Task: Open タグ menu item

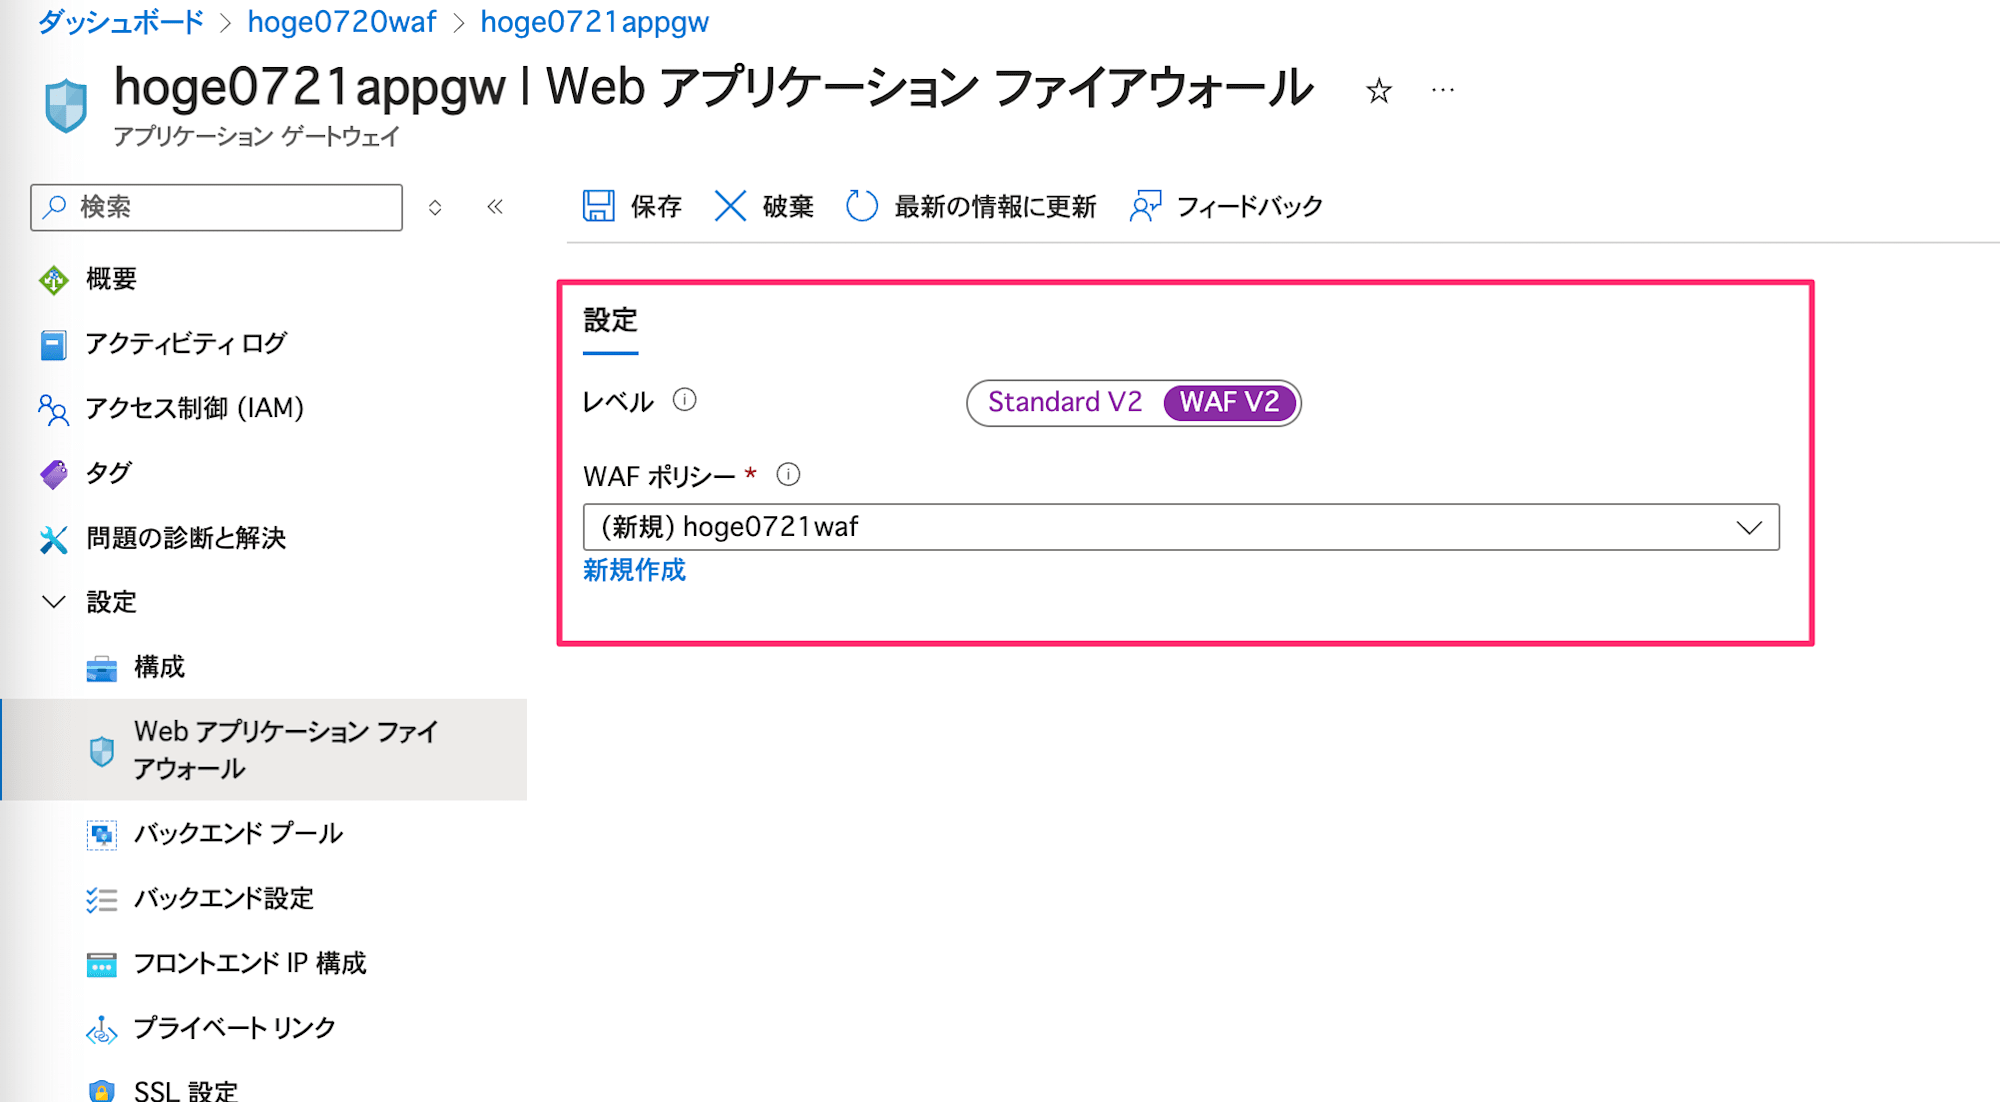Action: tap(109, 473)
